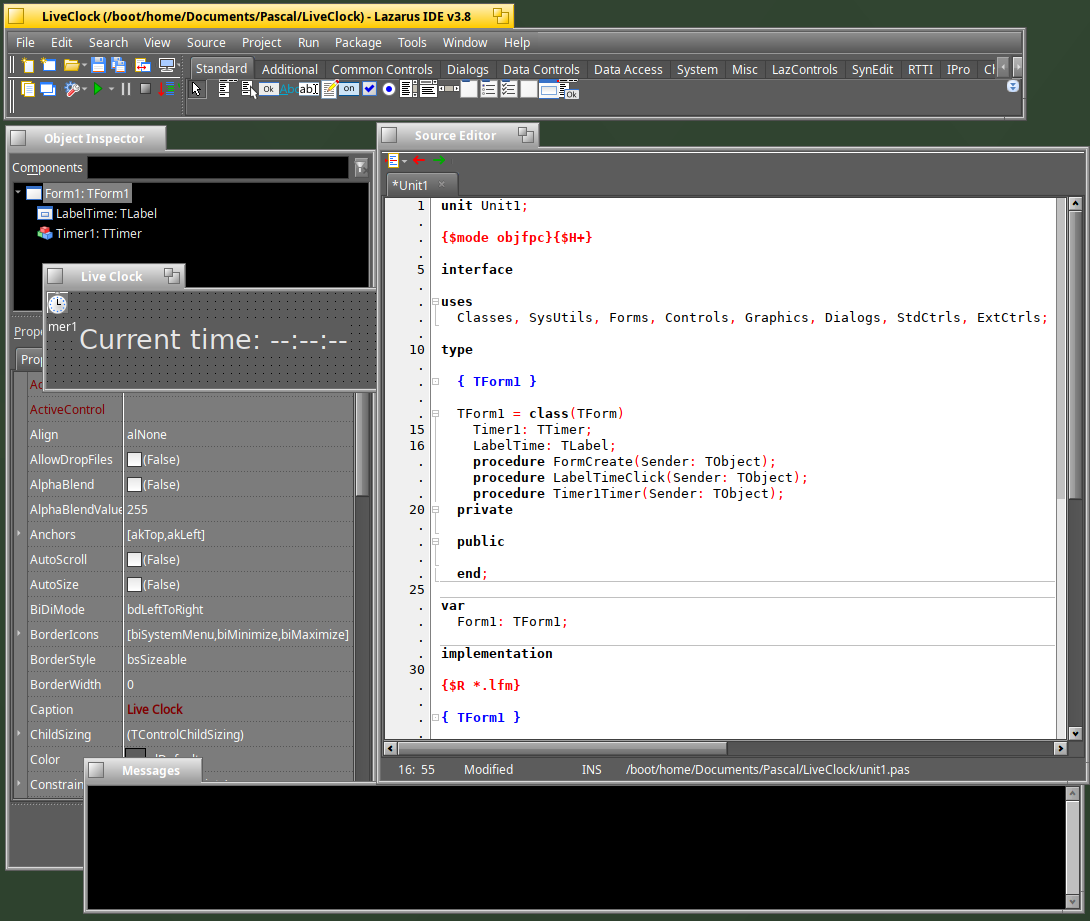
Task: Open the dropdown arrow next to Open folder icon
Action: (84, 66)
